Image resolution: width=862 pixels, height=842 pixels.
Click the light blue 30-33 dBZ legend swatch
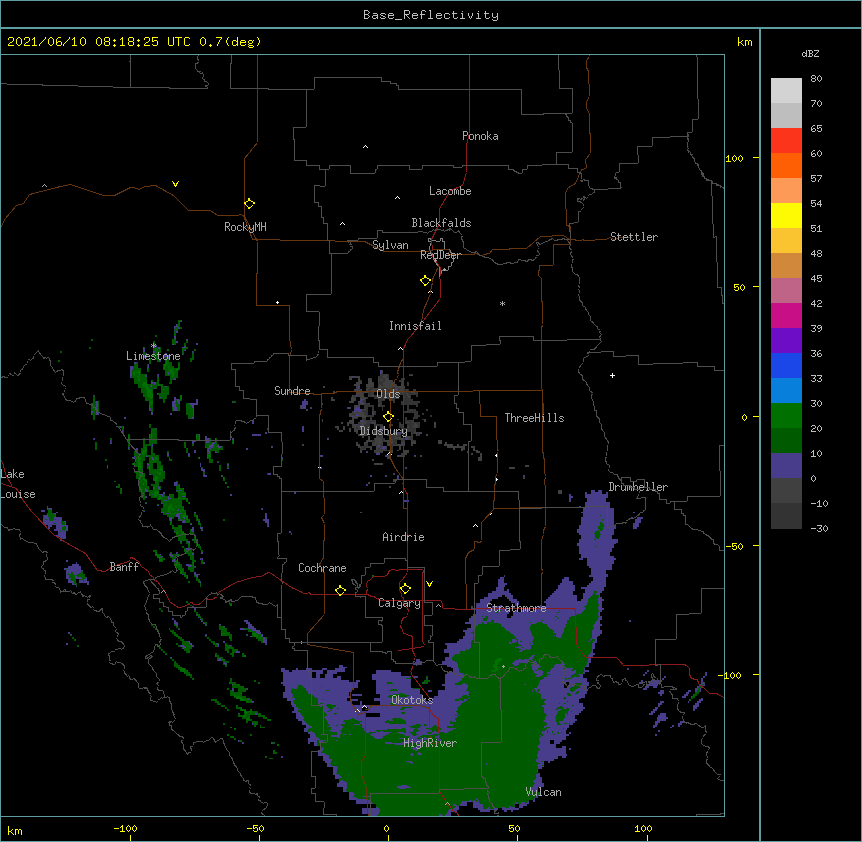point(786,391)
